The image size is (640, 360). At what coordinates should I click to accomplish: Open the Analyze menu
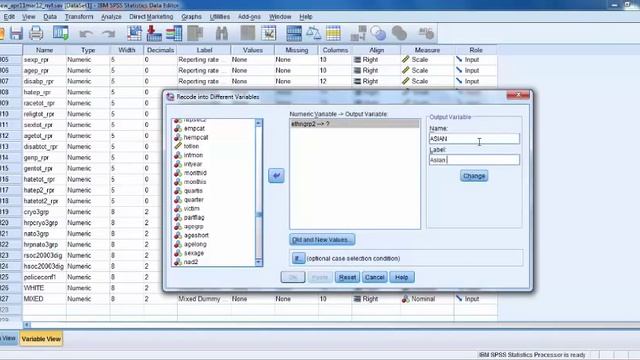111,17
